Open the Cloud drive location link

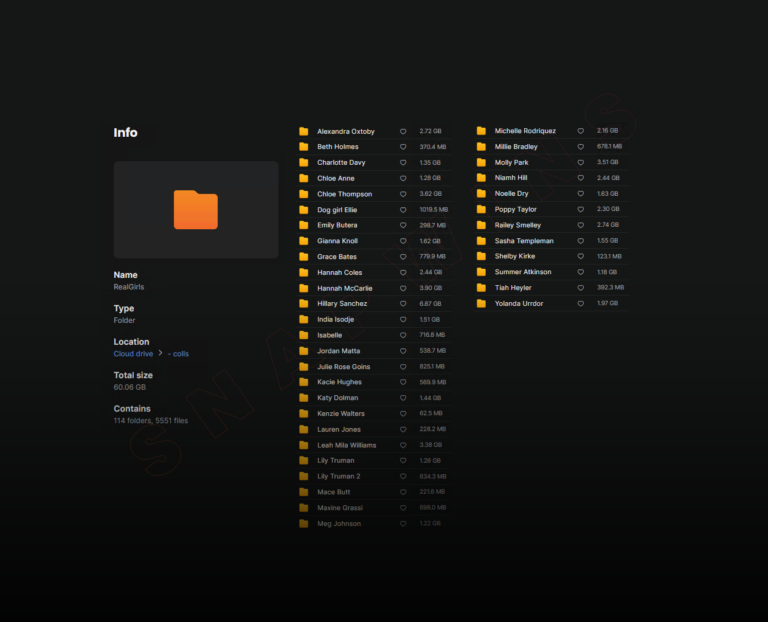tap(133, 353)
